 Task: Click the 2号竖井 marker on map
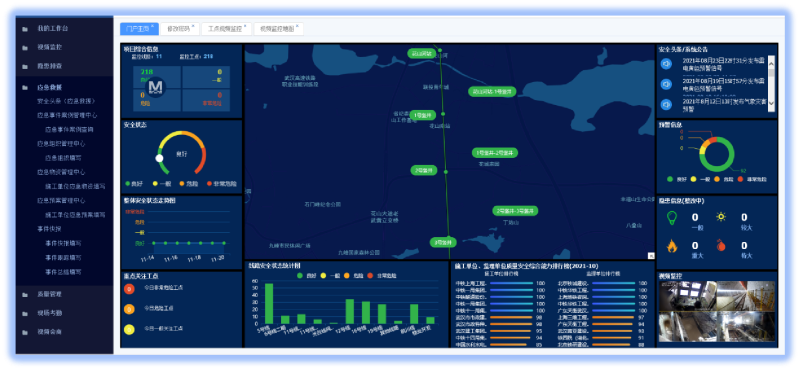tap(424, 170)
